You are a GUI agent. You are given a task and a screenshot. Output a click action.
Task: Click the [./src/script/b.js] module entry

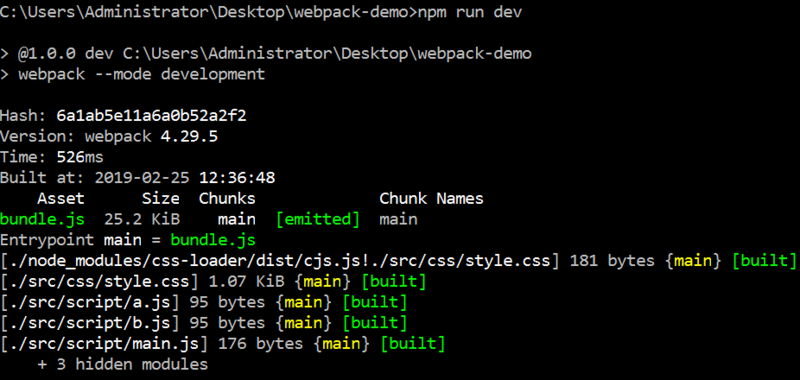coord(90,323)
